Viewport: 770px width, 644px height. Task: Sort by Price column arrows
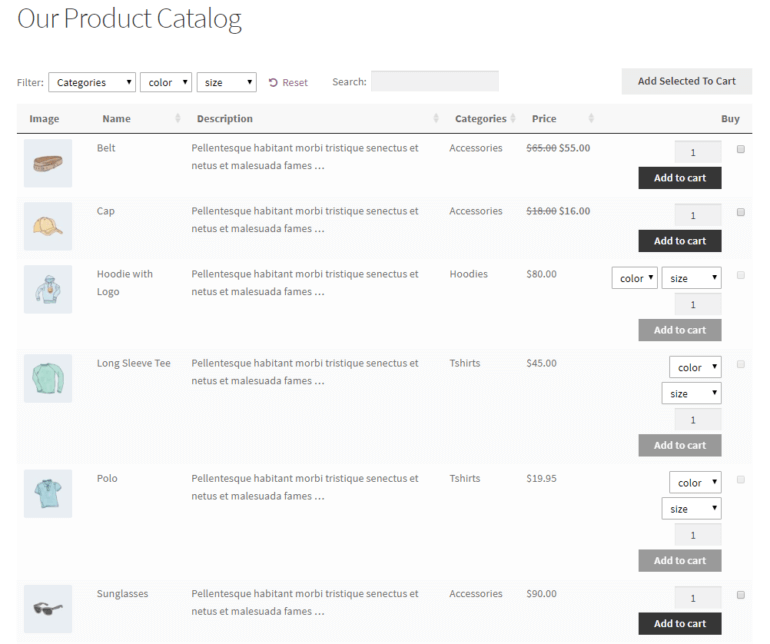tap(591, 118)
